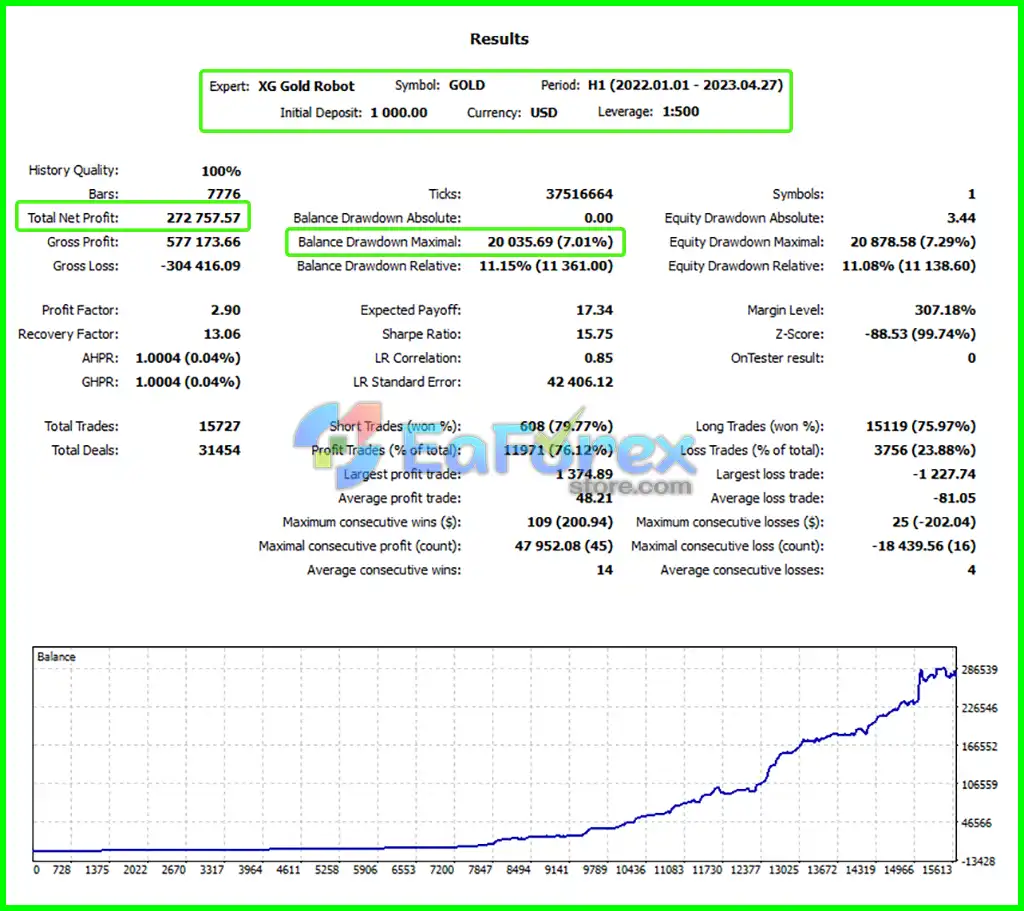Viewport: 1024px width, 911px height.
Task: Click the symbol value "GOLD"
Action: [467, 86]
